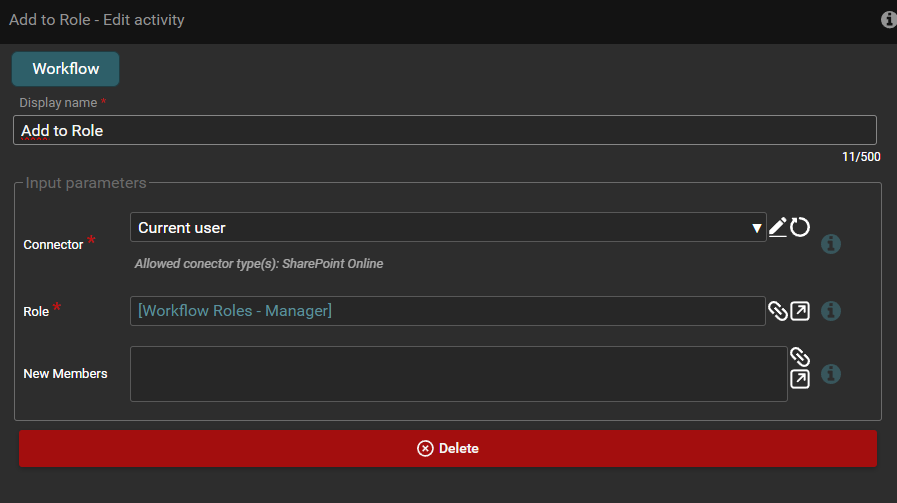
Task: Select the Workflow Roles - Manager reference
Action: click(x=235, y=311)
